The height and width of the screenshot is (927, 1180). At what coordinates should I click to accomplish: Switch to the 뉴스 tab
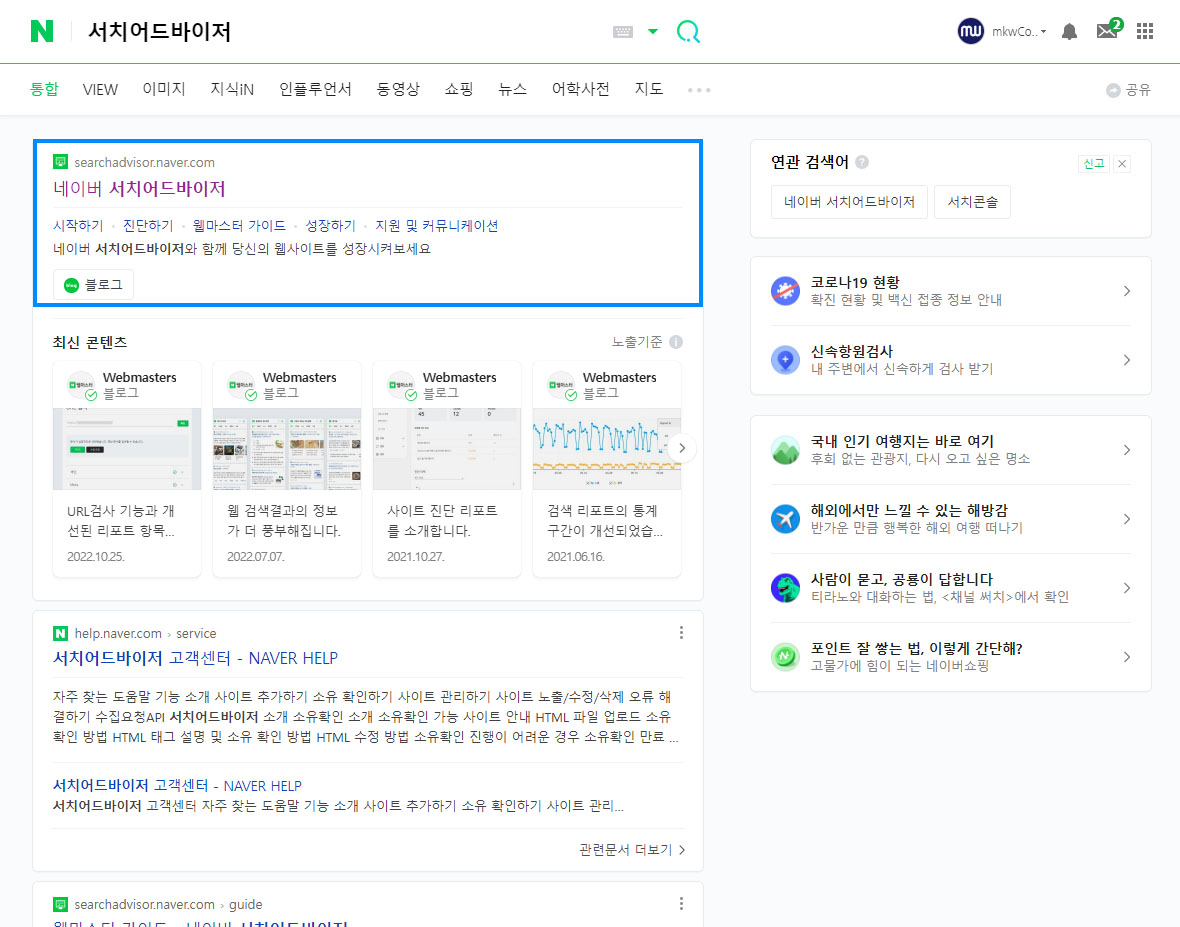click(512, 89)
